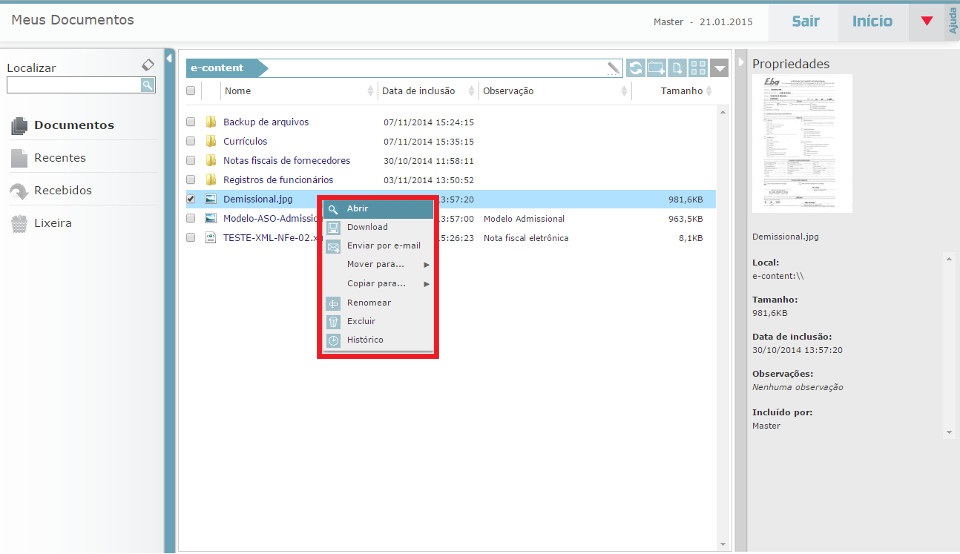
Task: Click the add document icon in toolbar
Action: (677, 68)
